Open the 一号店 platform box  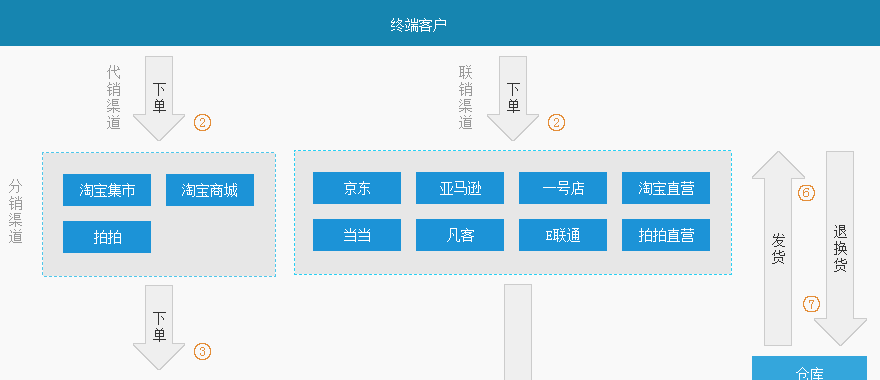(x=563, y=188)
